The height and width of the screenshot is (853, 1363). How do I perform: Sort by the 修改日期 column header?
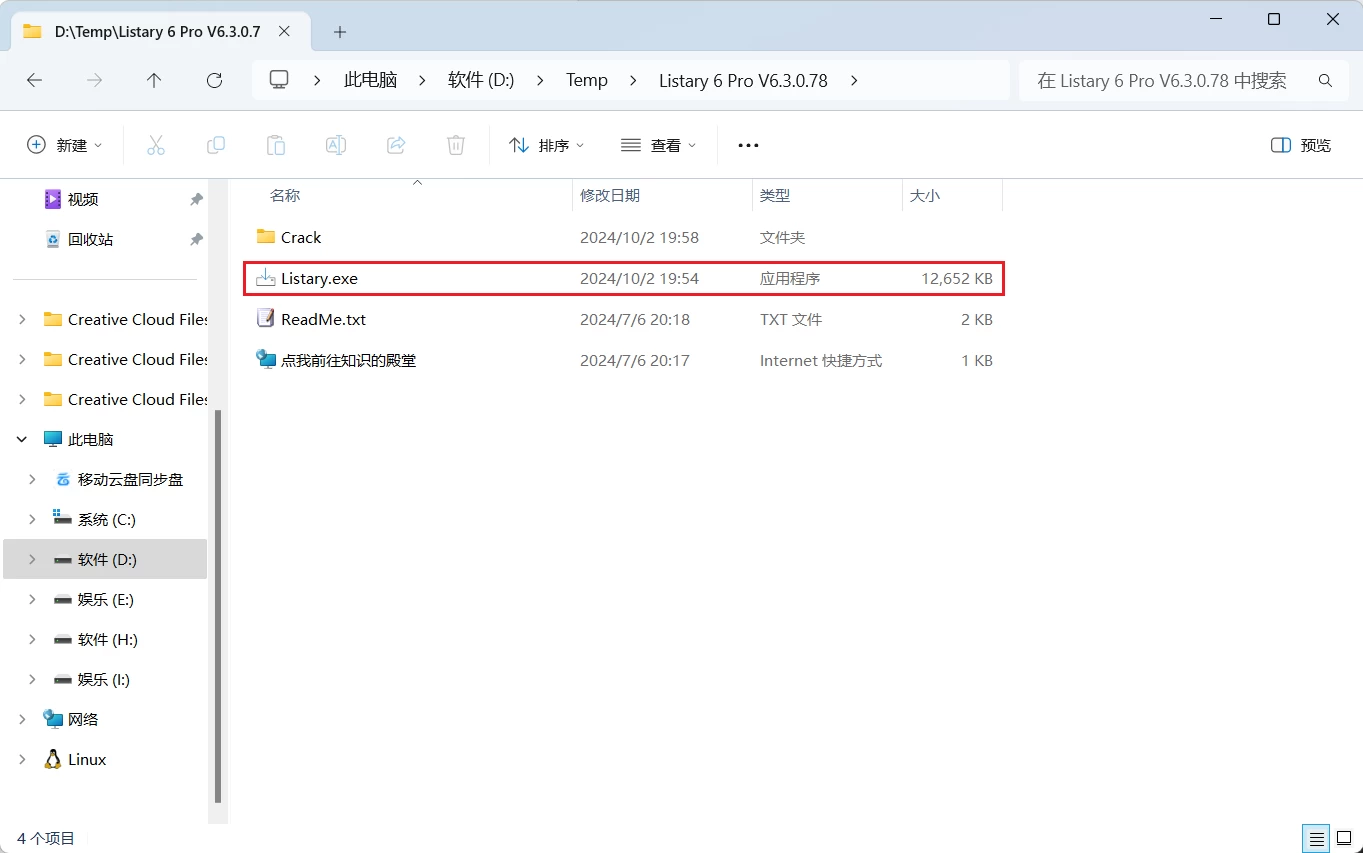pyautogui.click(x=610, y=196)
